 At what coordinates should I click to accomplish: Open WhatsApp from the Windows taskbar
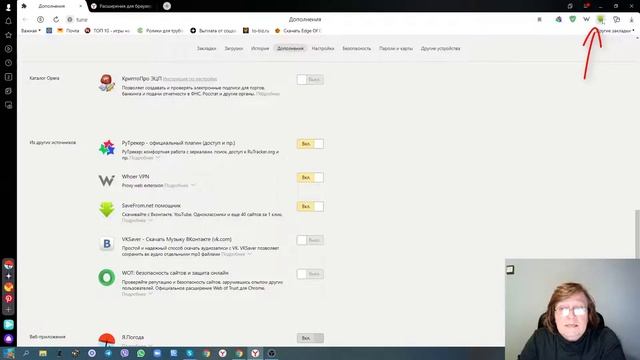(141, 353)
